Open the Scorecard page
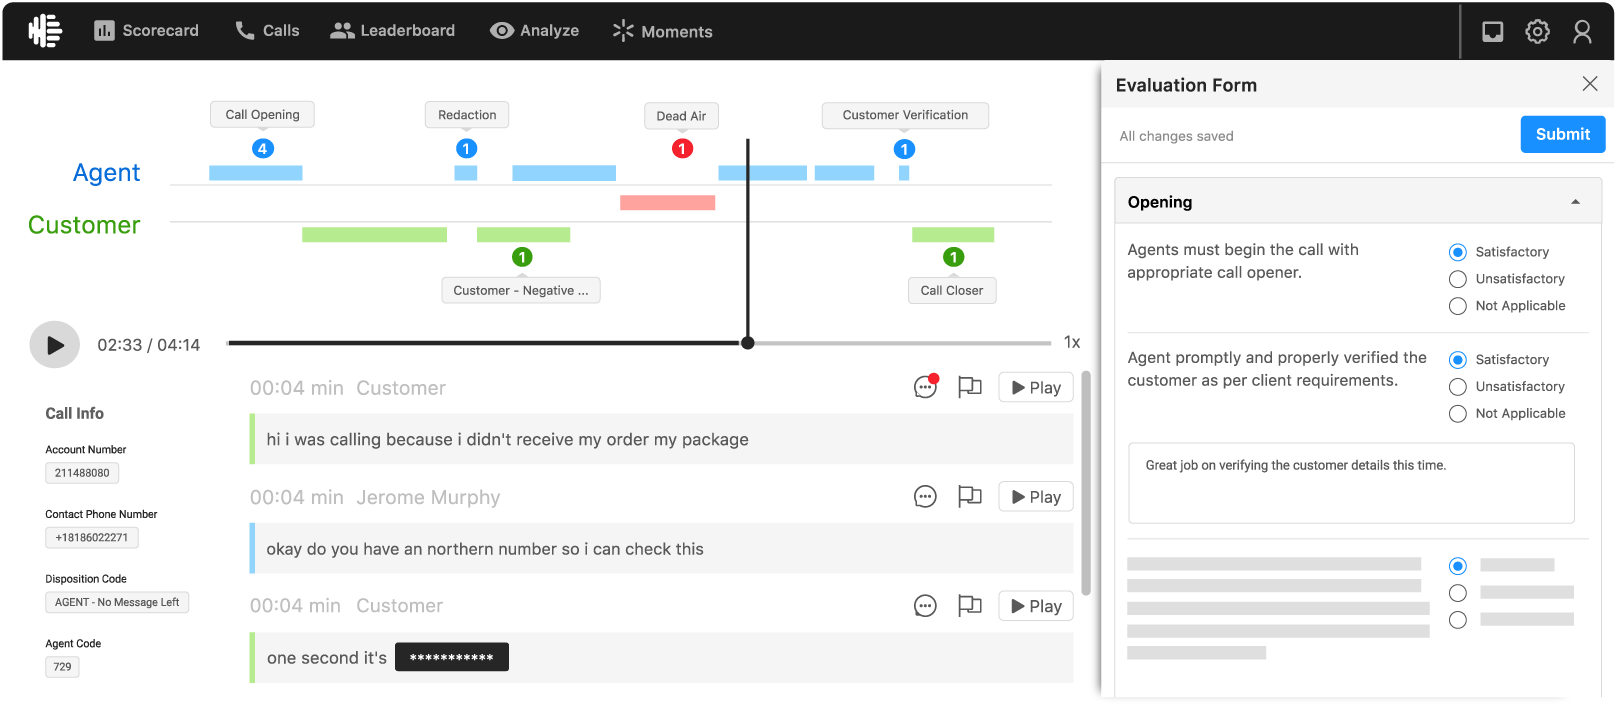 click(146, 31)
